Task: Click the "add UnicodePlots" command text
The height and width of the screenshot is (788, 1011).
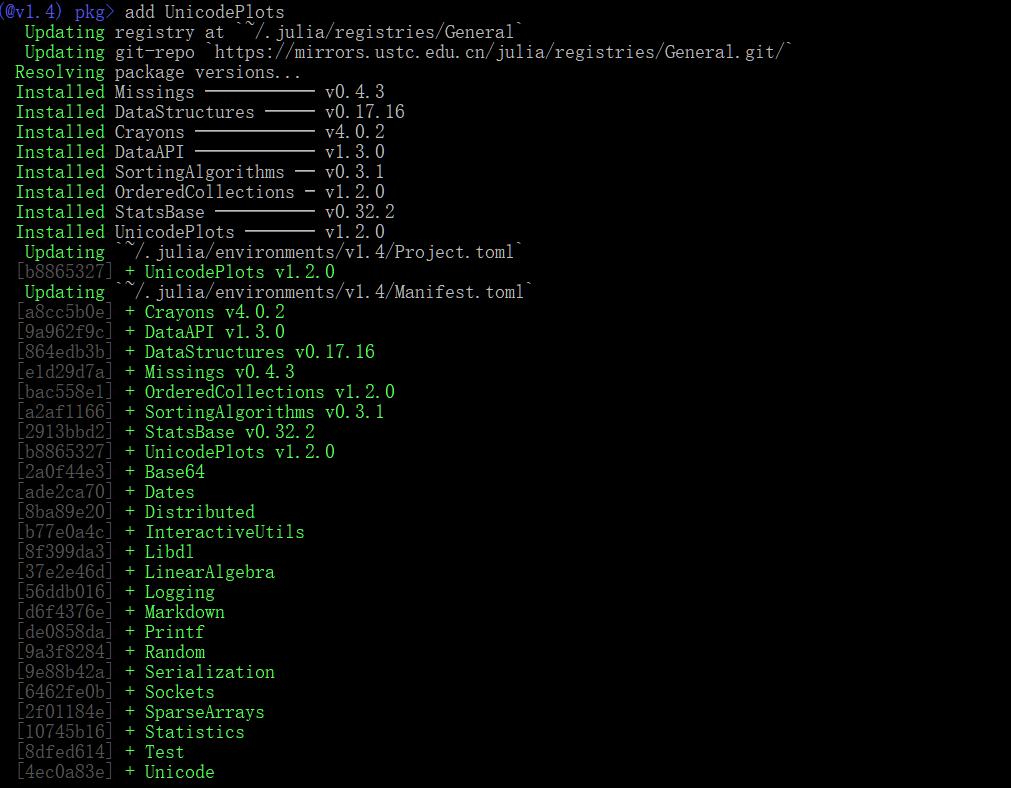Action: (x=204, y=12)
